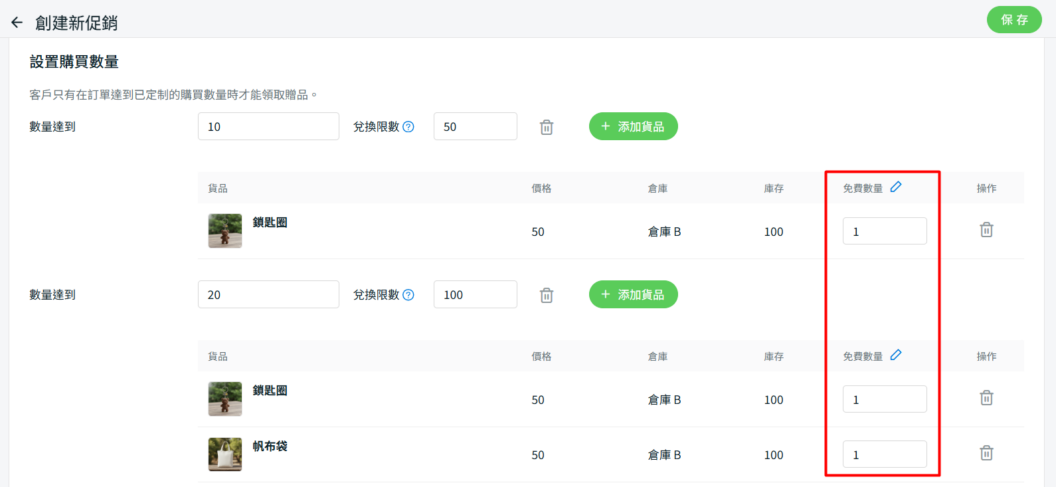Click the 兌換限數 field showing 50

[x=475, y=127]
